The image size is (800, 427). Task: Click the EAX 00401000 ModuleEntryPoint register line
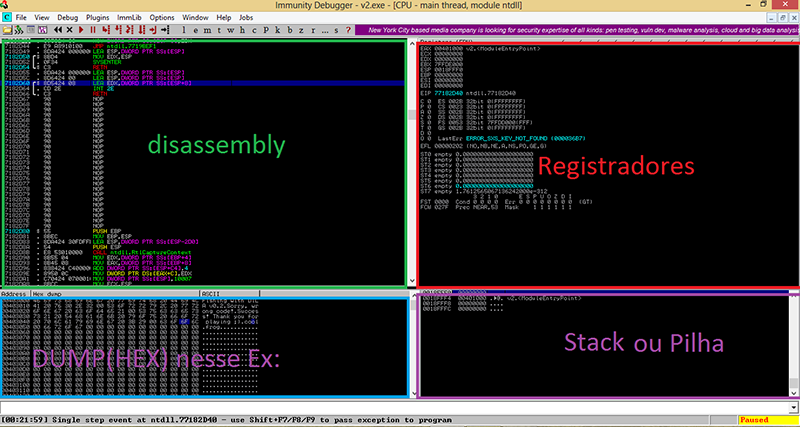click(x=480, y=48)
